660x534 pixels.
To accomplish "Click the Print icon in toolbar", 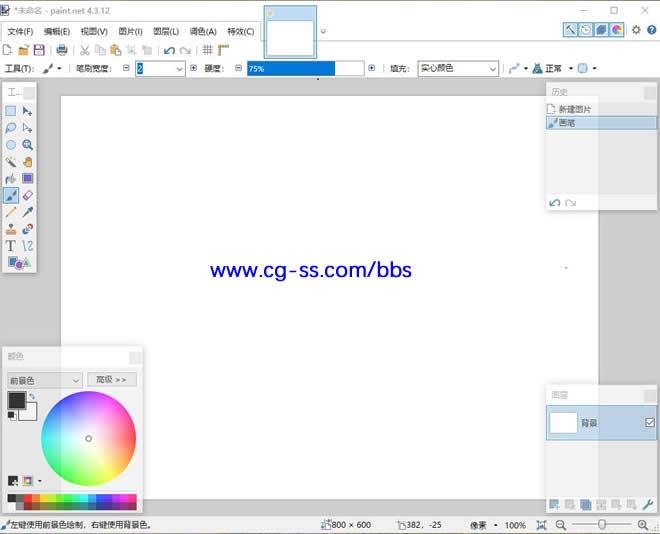I will click(62, 50).
